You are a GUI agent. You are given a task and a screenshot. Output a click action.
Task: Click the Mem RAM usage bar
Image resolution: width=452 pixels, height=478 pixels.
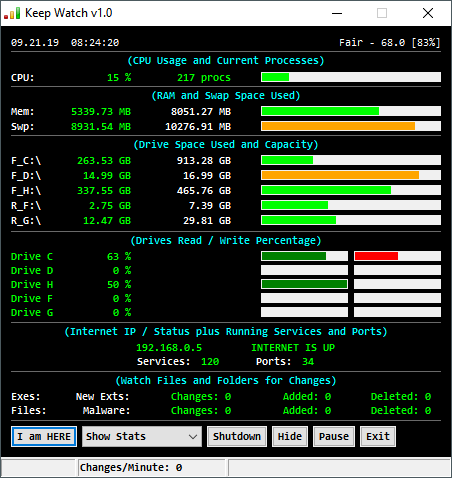click(x=351, y=111)
